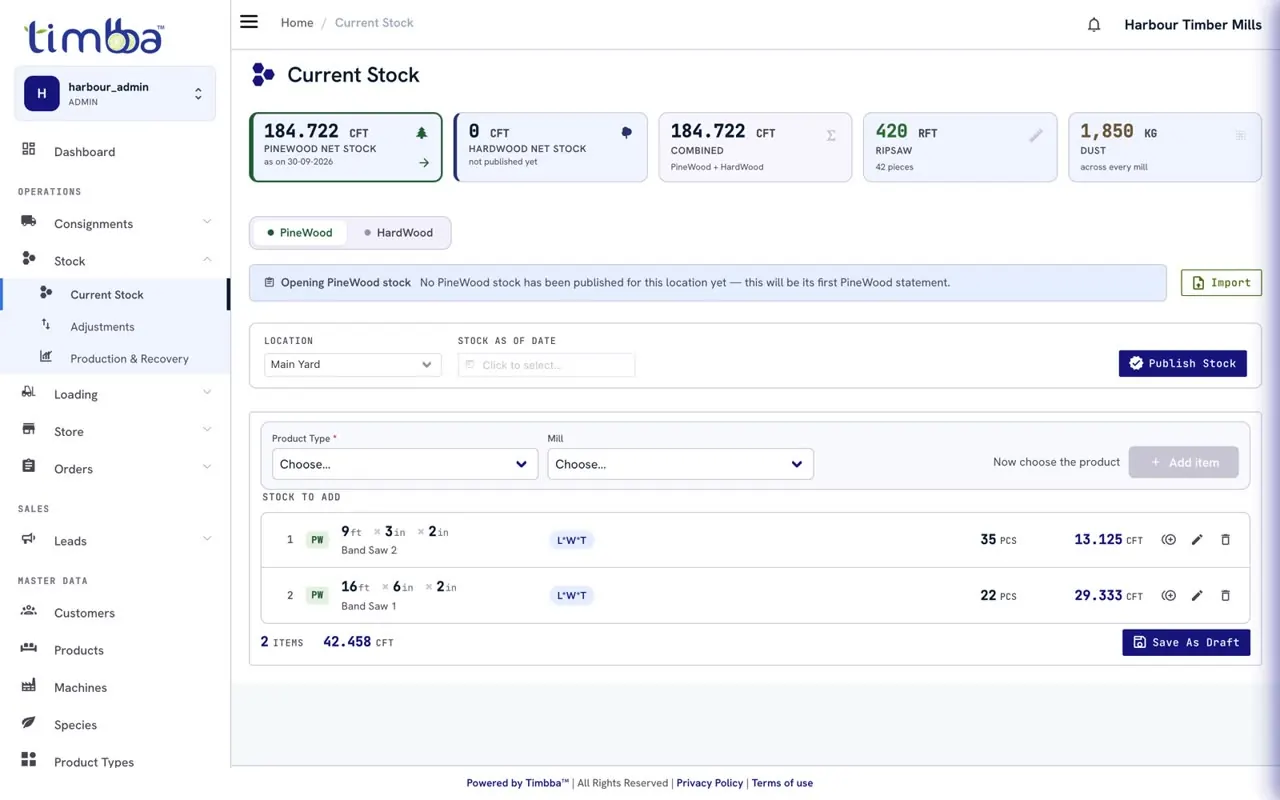
Task: Open the Terms of use link
Action: pyautogui.click(x=782, y=783)
